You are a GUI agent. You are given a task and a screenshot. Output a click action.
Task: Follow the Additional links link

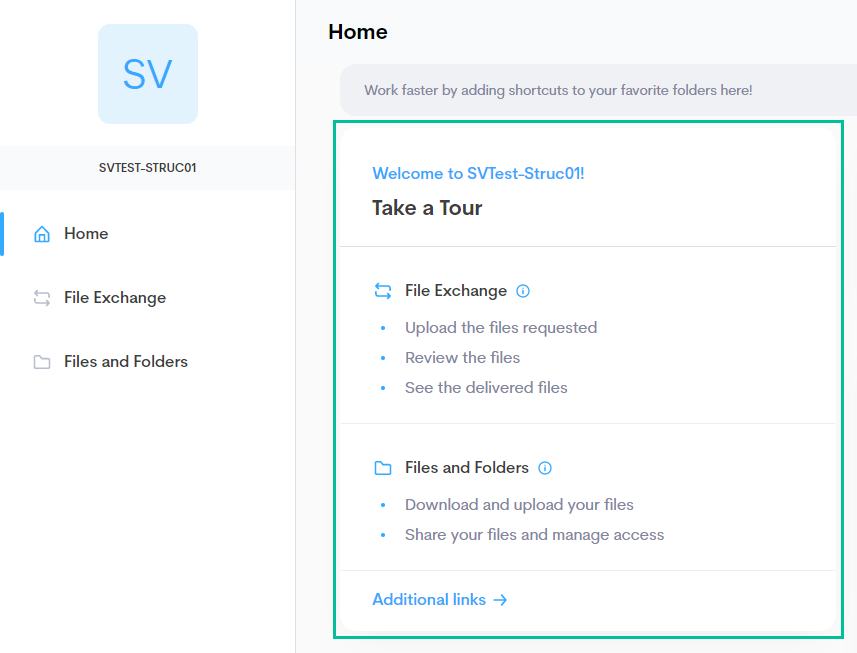pyautogui.click(x=429, y=599)
